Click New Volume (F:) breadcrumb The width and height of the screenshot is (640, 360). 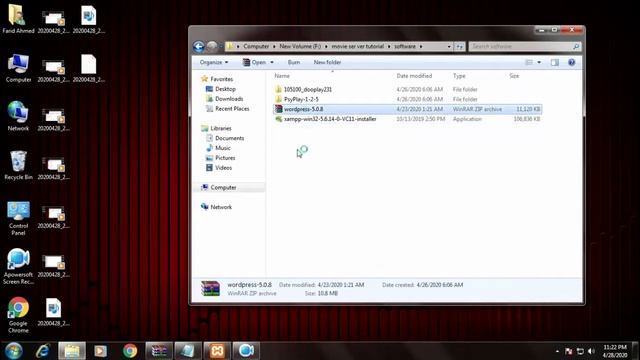[x=300, y=47]
